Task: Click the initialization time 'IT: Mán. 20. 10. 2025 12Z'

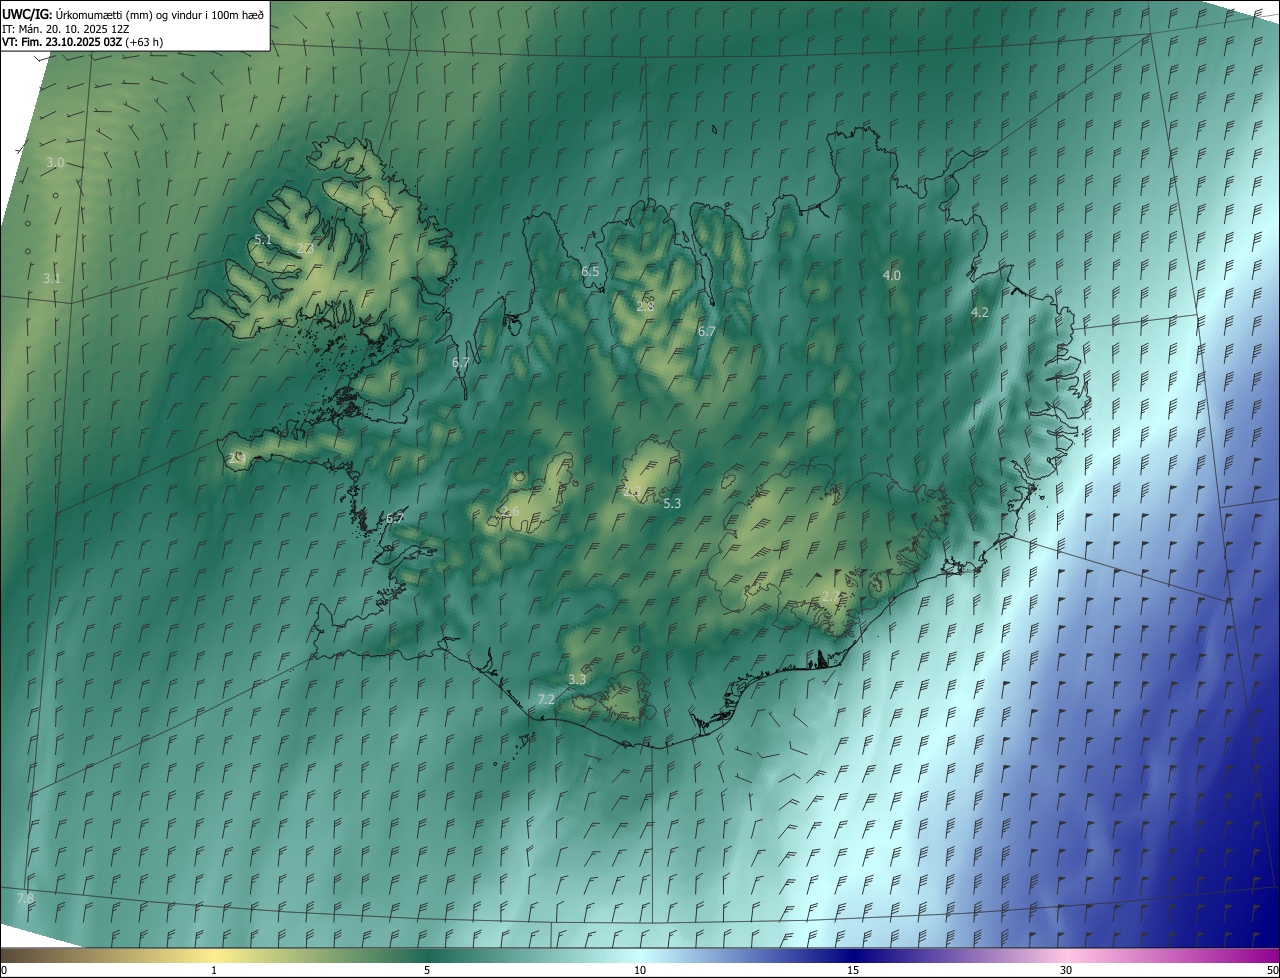Action: [66, 28]
